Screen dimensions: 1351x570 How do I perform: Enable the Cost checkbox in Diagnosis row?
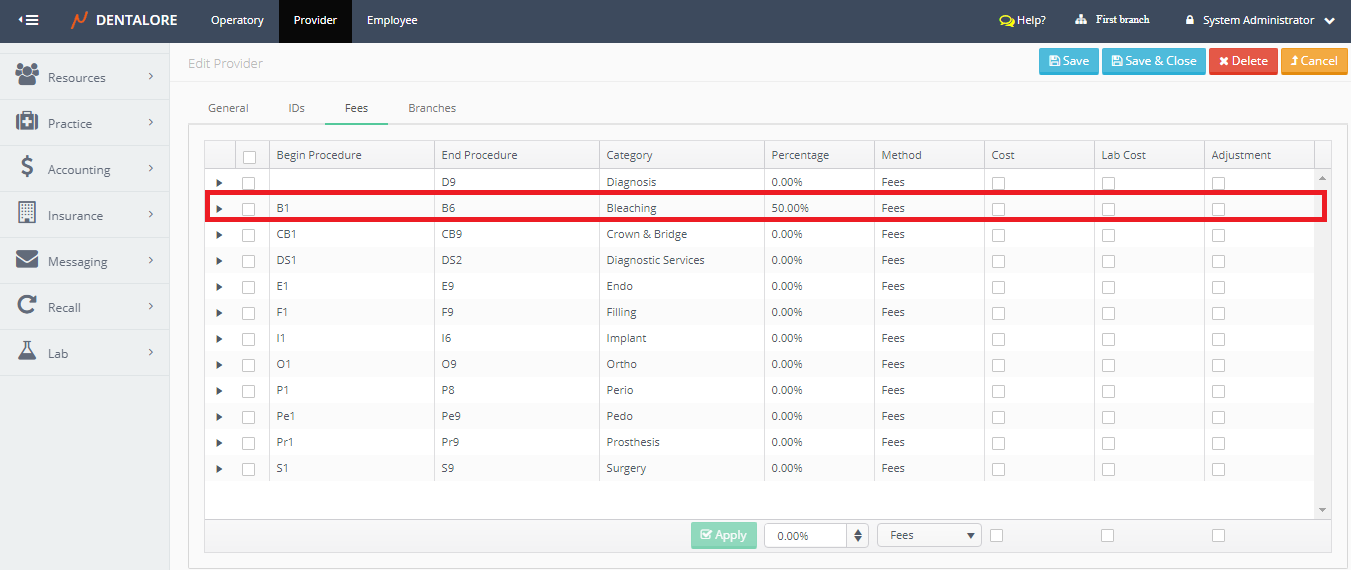pos(998,183)
